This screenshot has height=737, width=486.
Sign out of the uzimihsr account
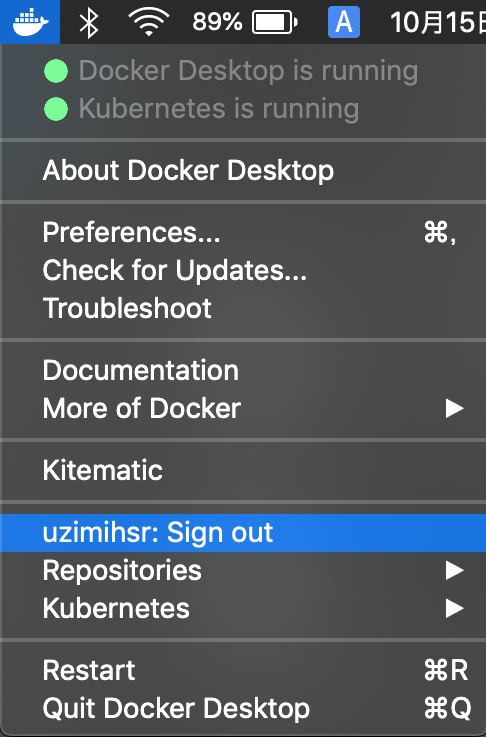coord(243,533)
